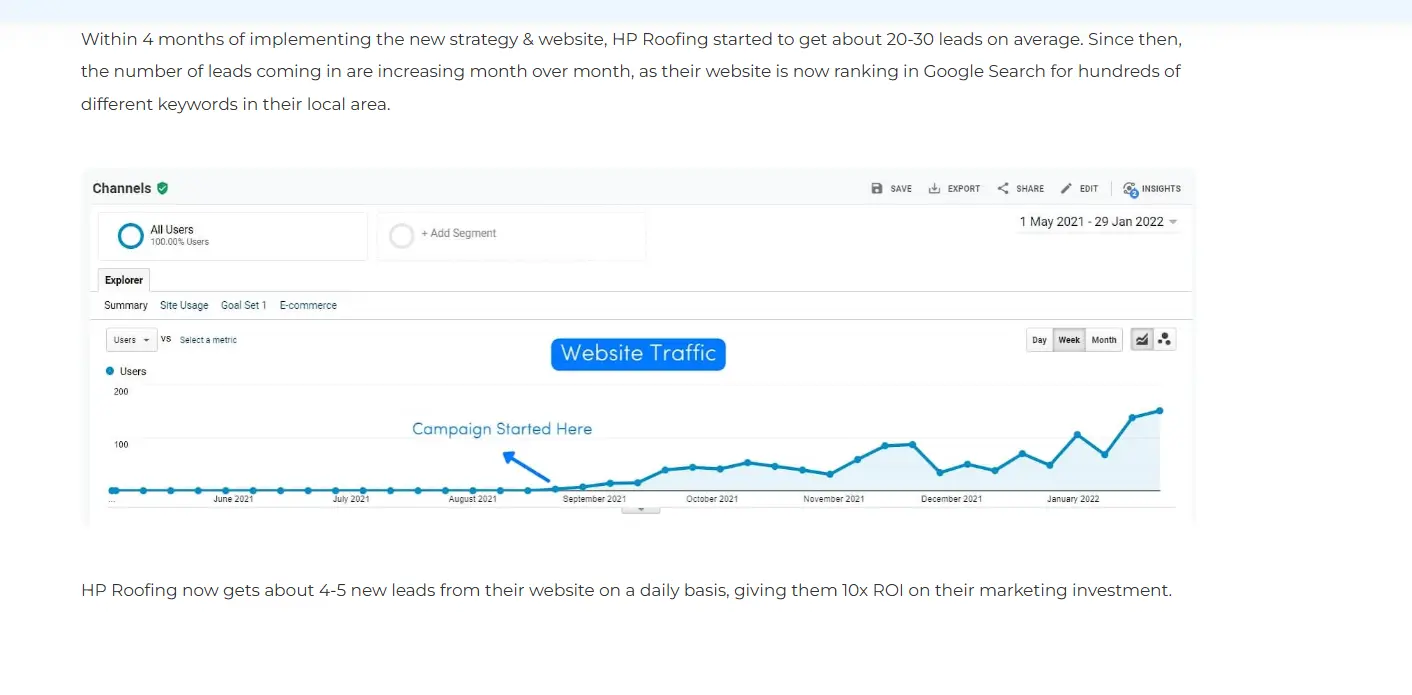Open the date range dropdown

[x=1098, y=222]
